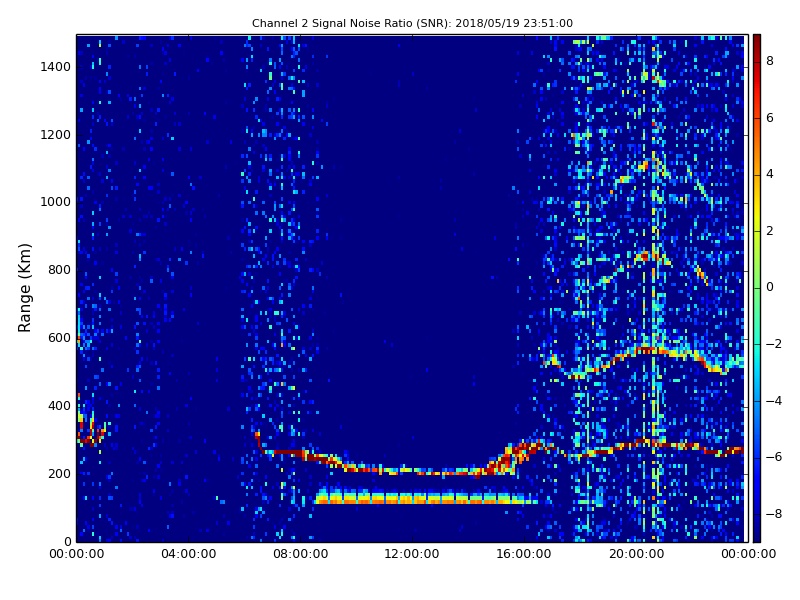
Task: Click the 1000 range tick label
Action: pyautogui.click(x=56, y=202)
